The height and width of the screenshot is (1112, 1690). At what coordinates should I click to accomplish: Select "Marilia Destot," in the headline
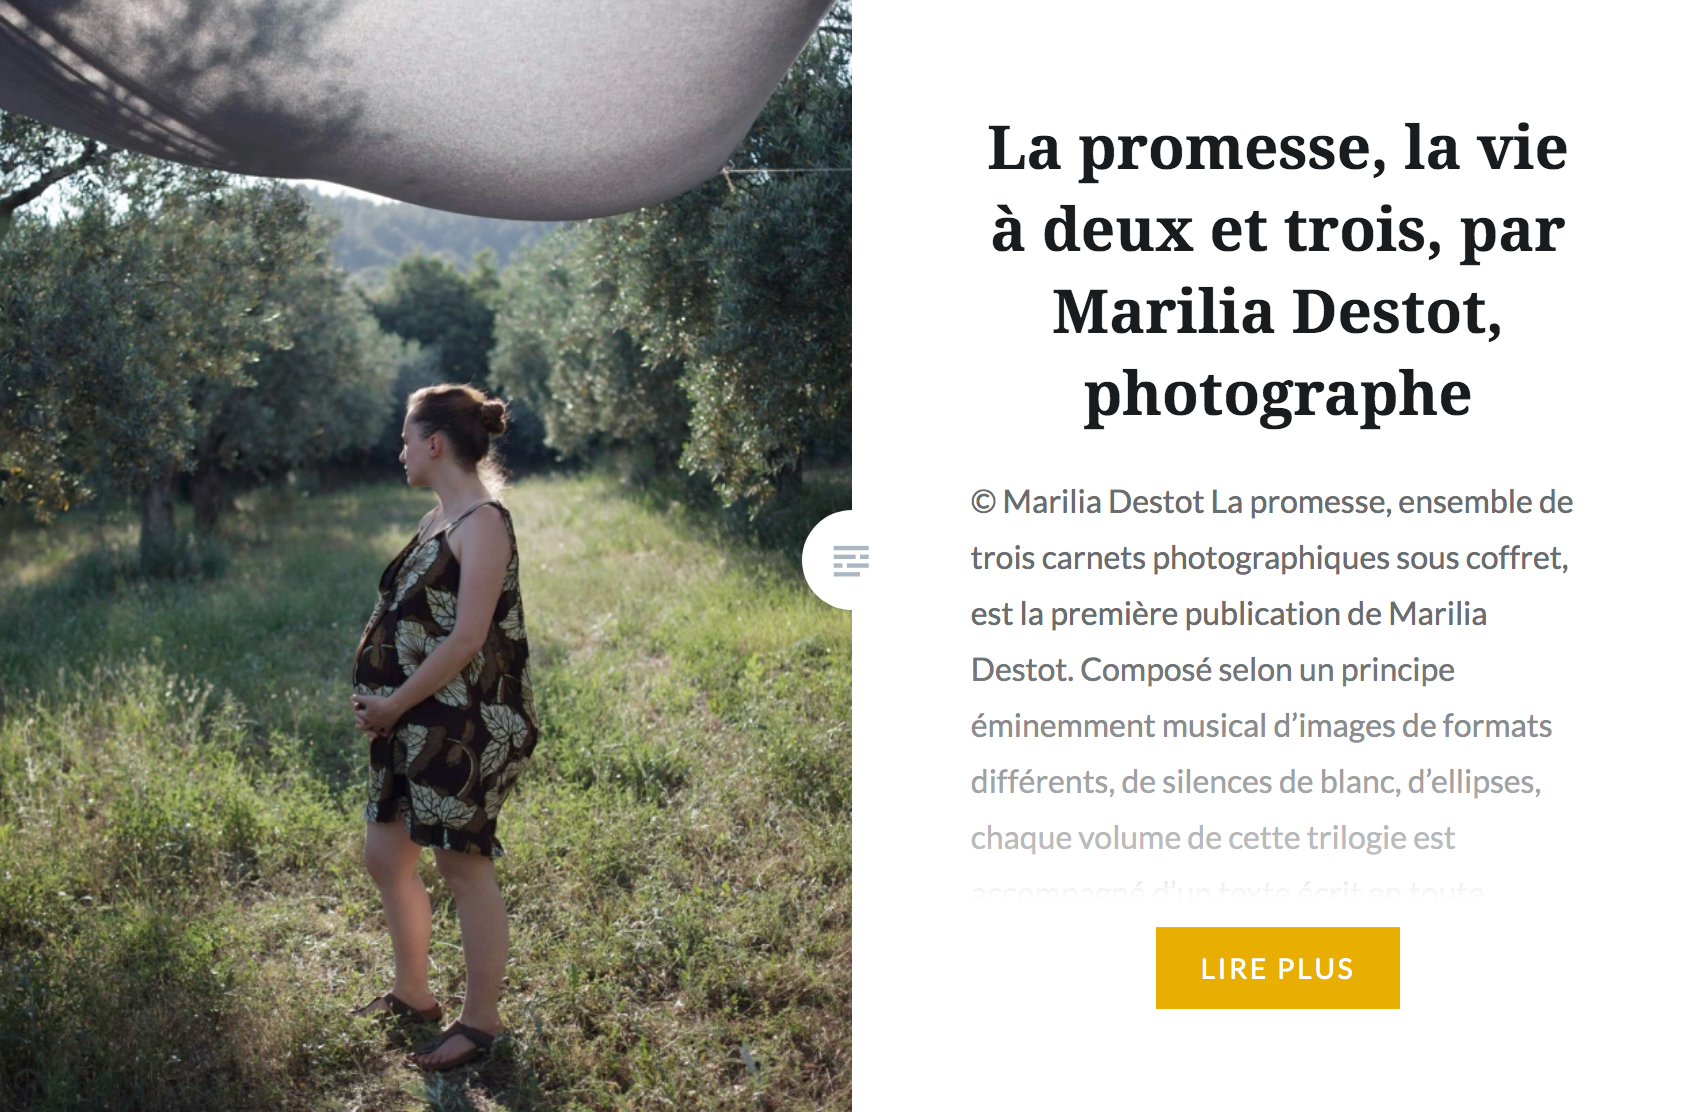pyautogui.click(x=1277, y=311)
